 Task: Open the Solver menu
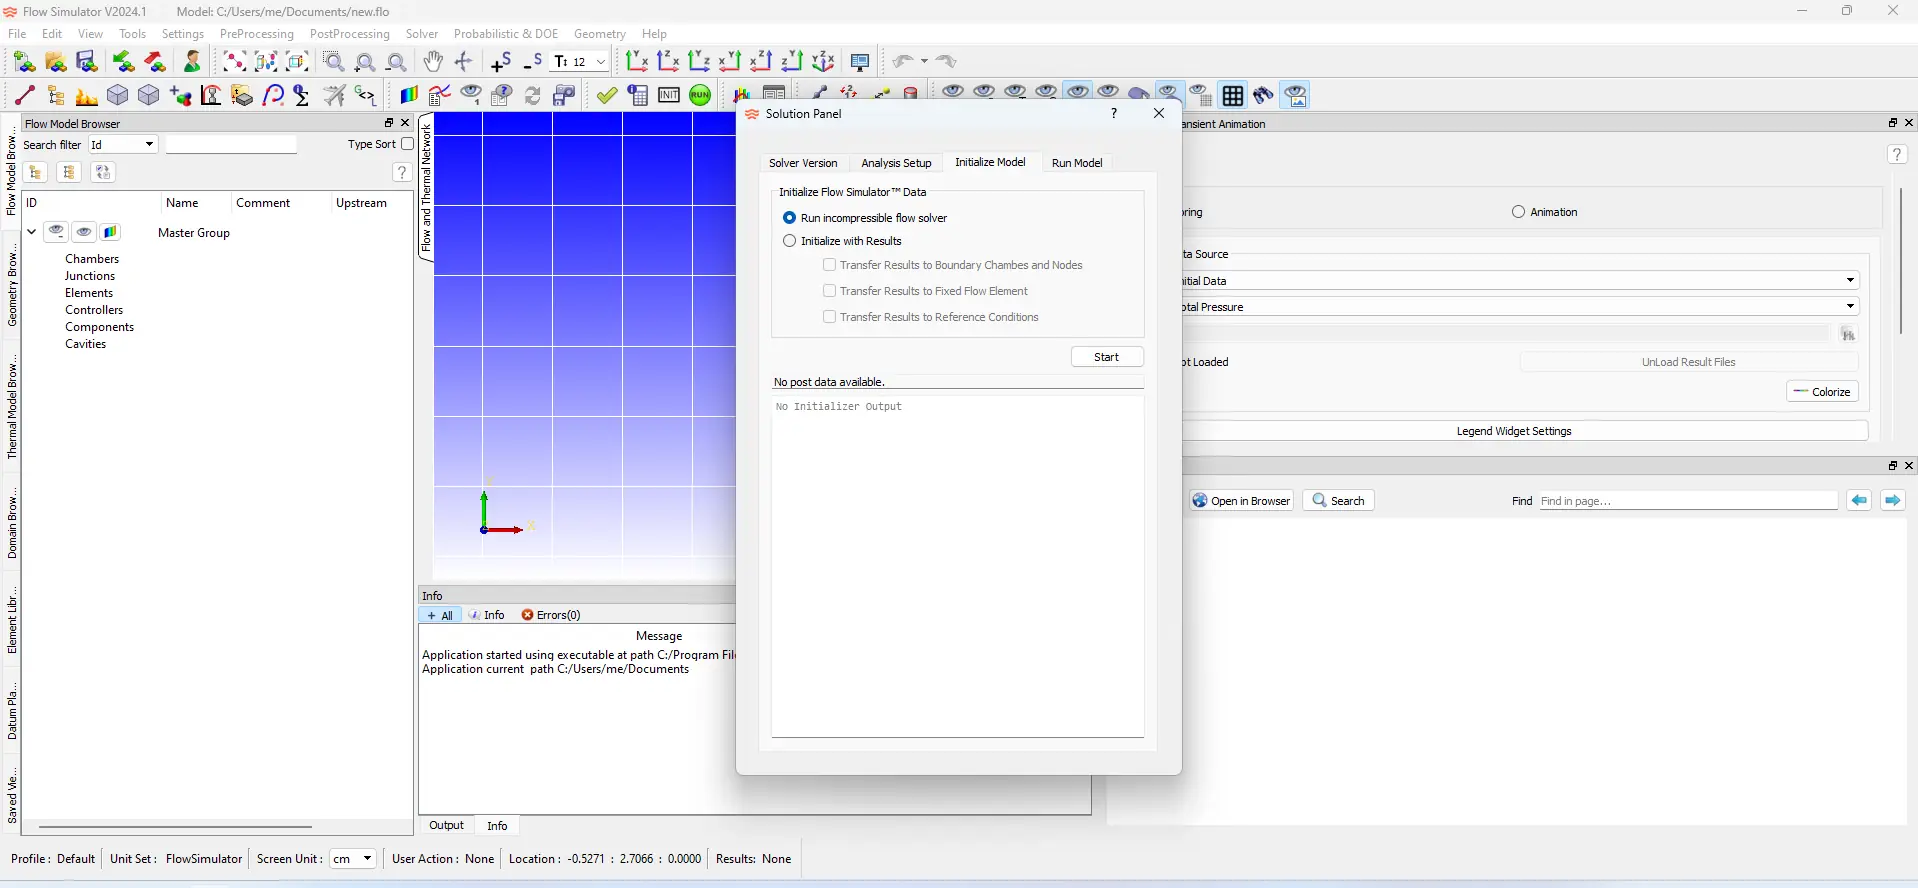422,34
